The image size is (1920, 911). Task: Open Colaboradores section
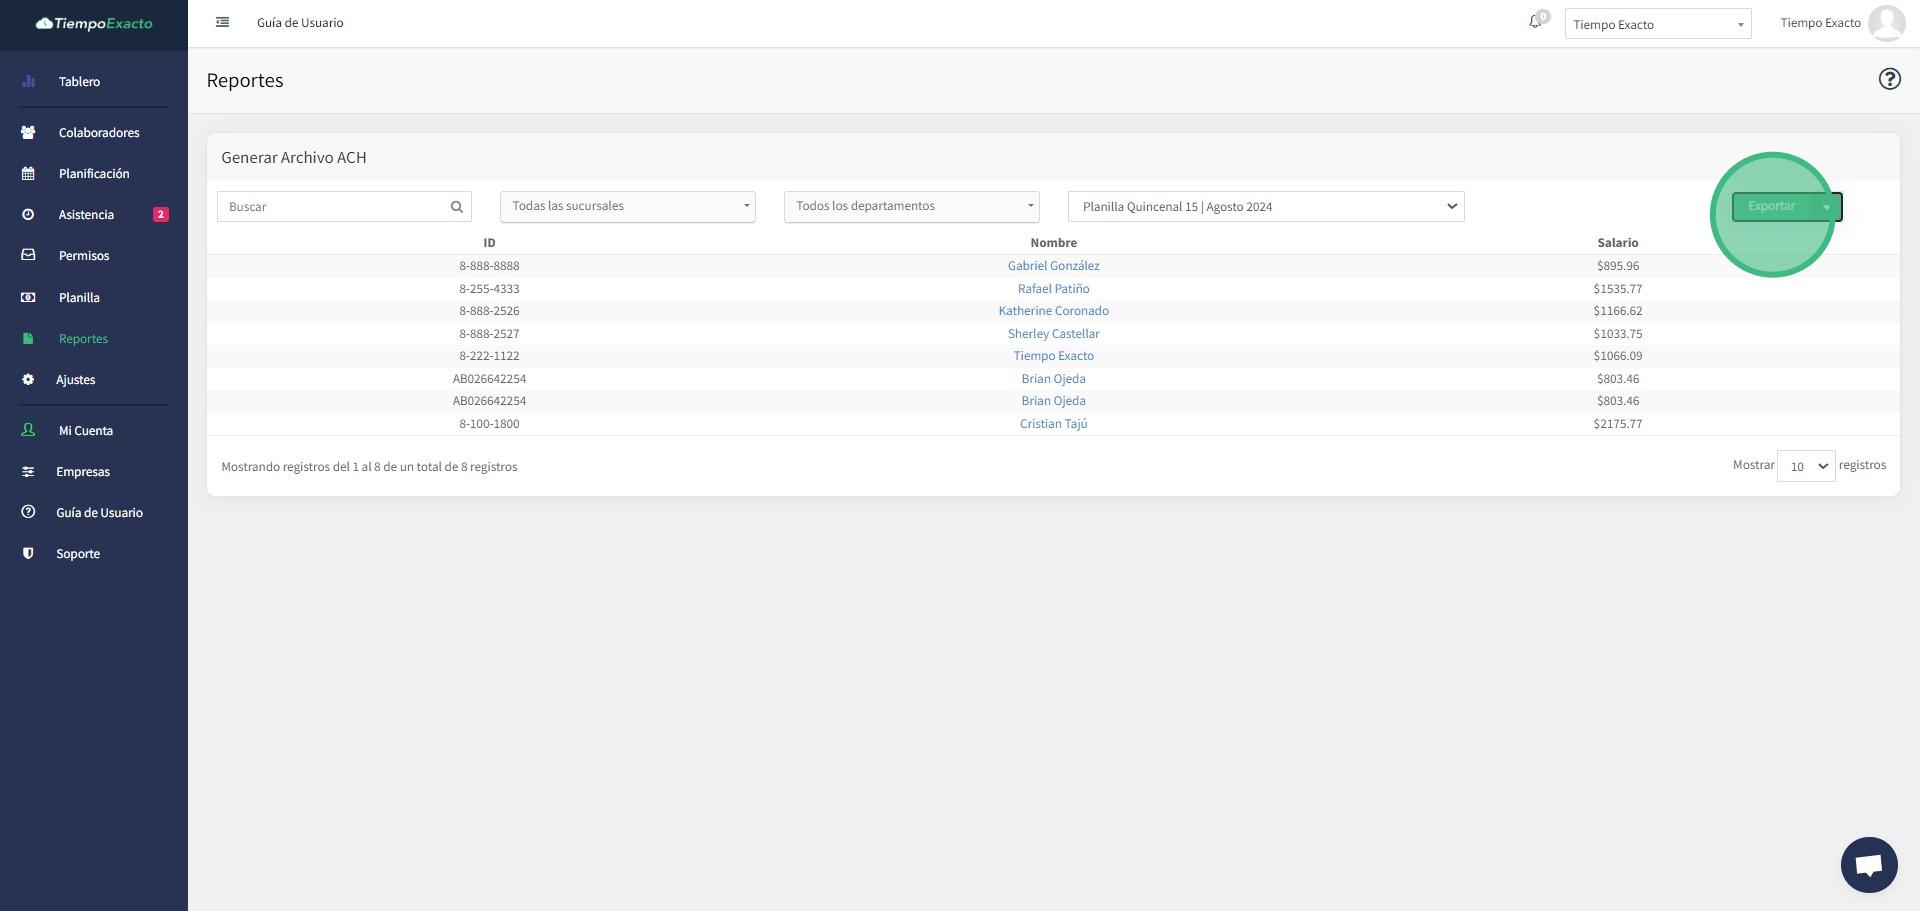[98, 133]
